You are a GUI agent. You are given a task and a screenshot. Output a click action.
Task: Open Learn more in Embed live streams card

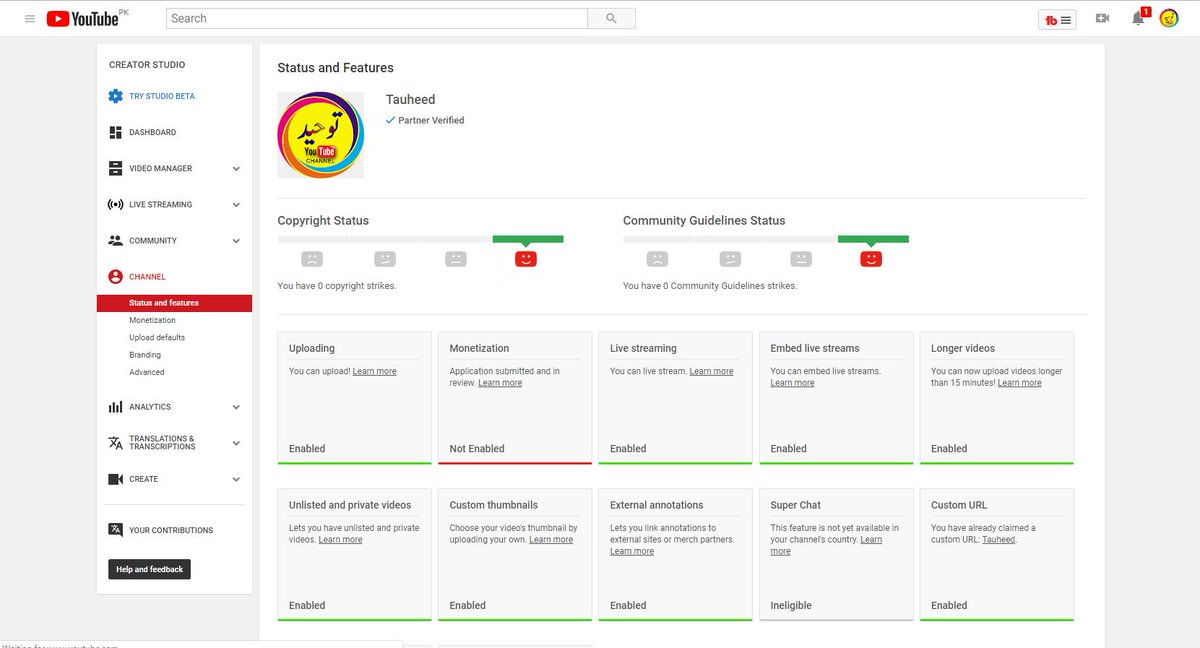pos(793,383)
